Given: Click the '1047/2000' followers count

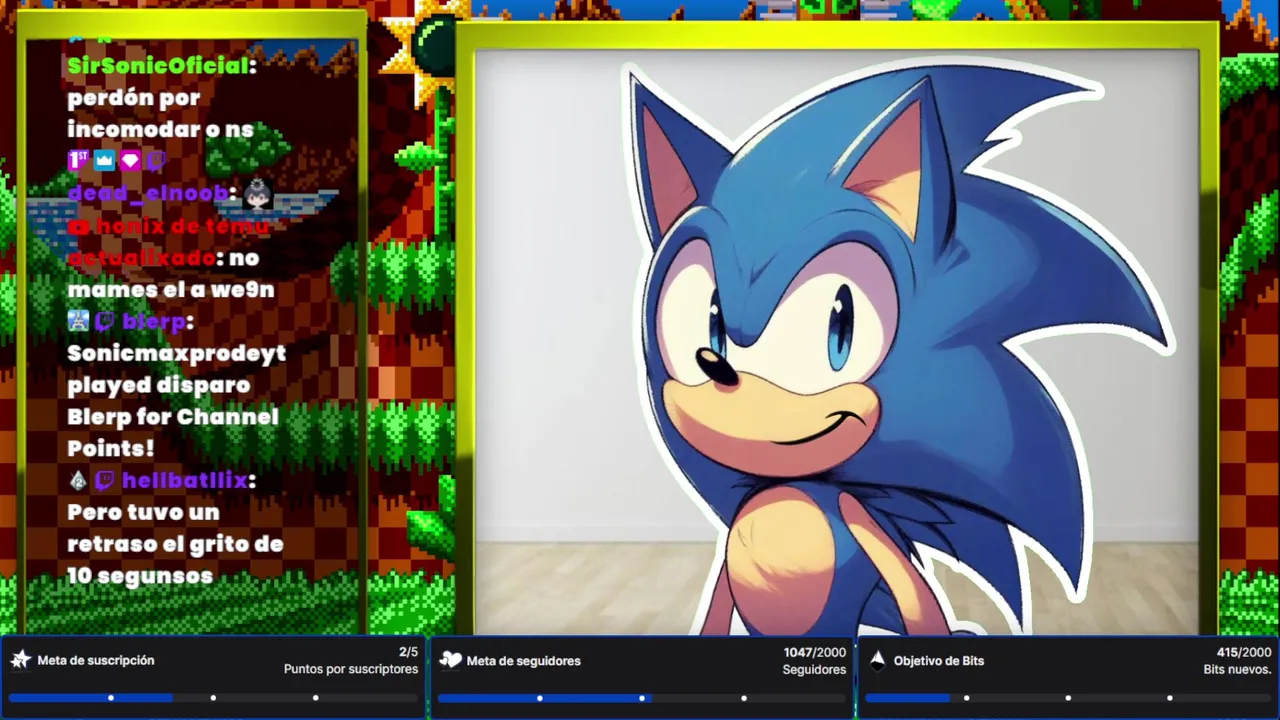Looking at the screenshot, I should pyautogui.click(x=814, y=652).
